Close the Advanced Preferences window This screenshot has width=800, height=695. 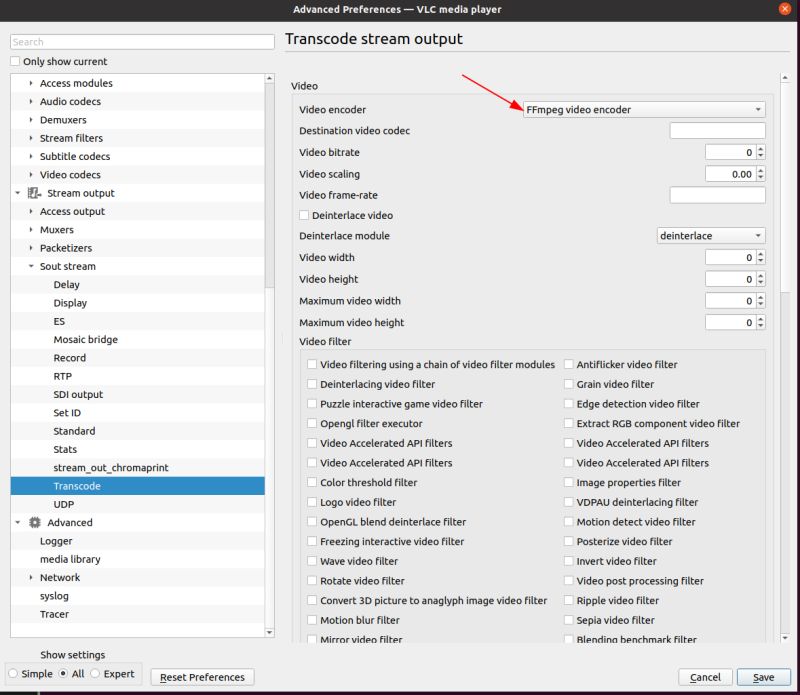pyautogui.click(x=785, y=9)
